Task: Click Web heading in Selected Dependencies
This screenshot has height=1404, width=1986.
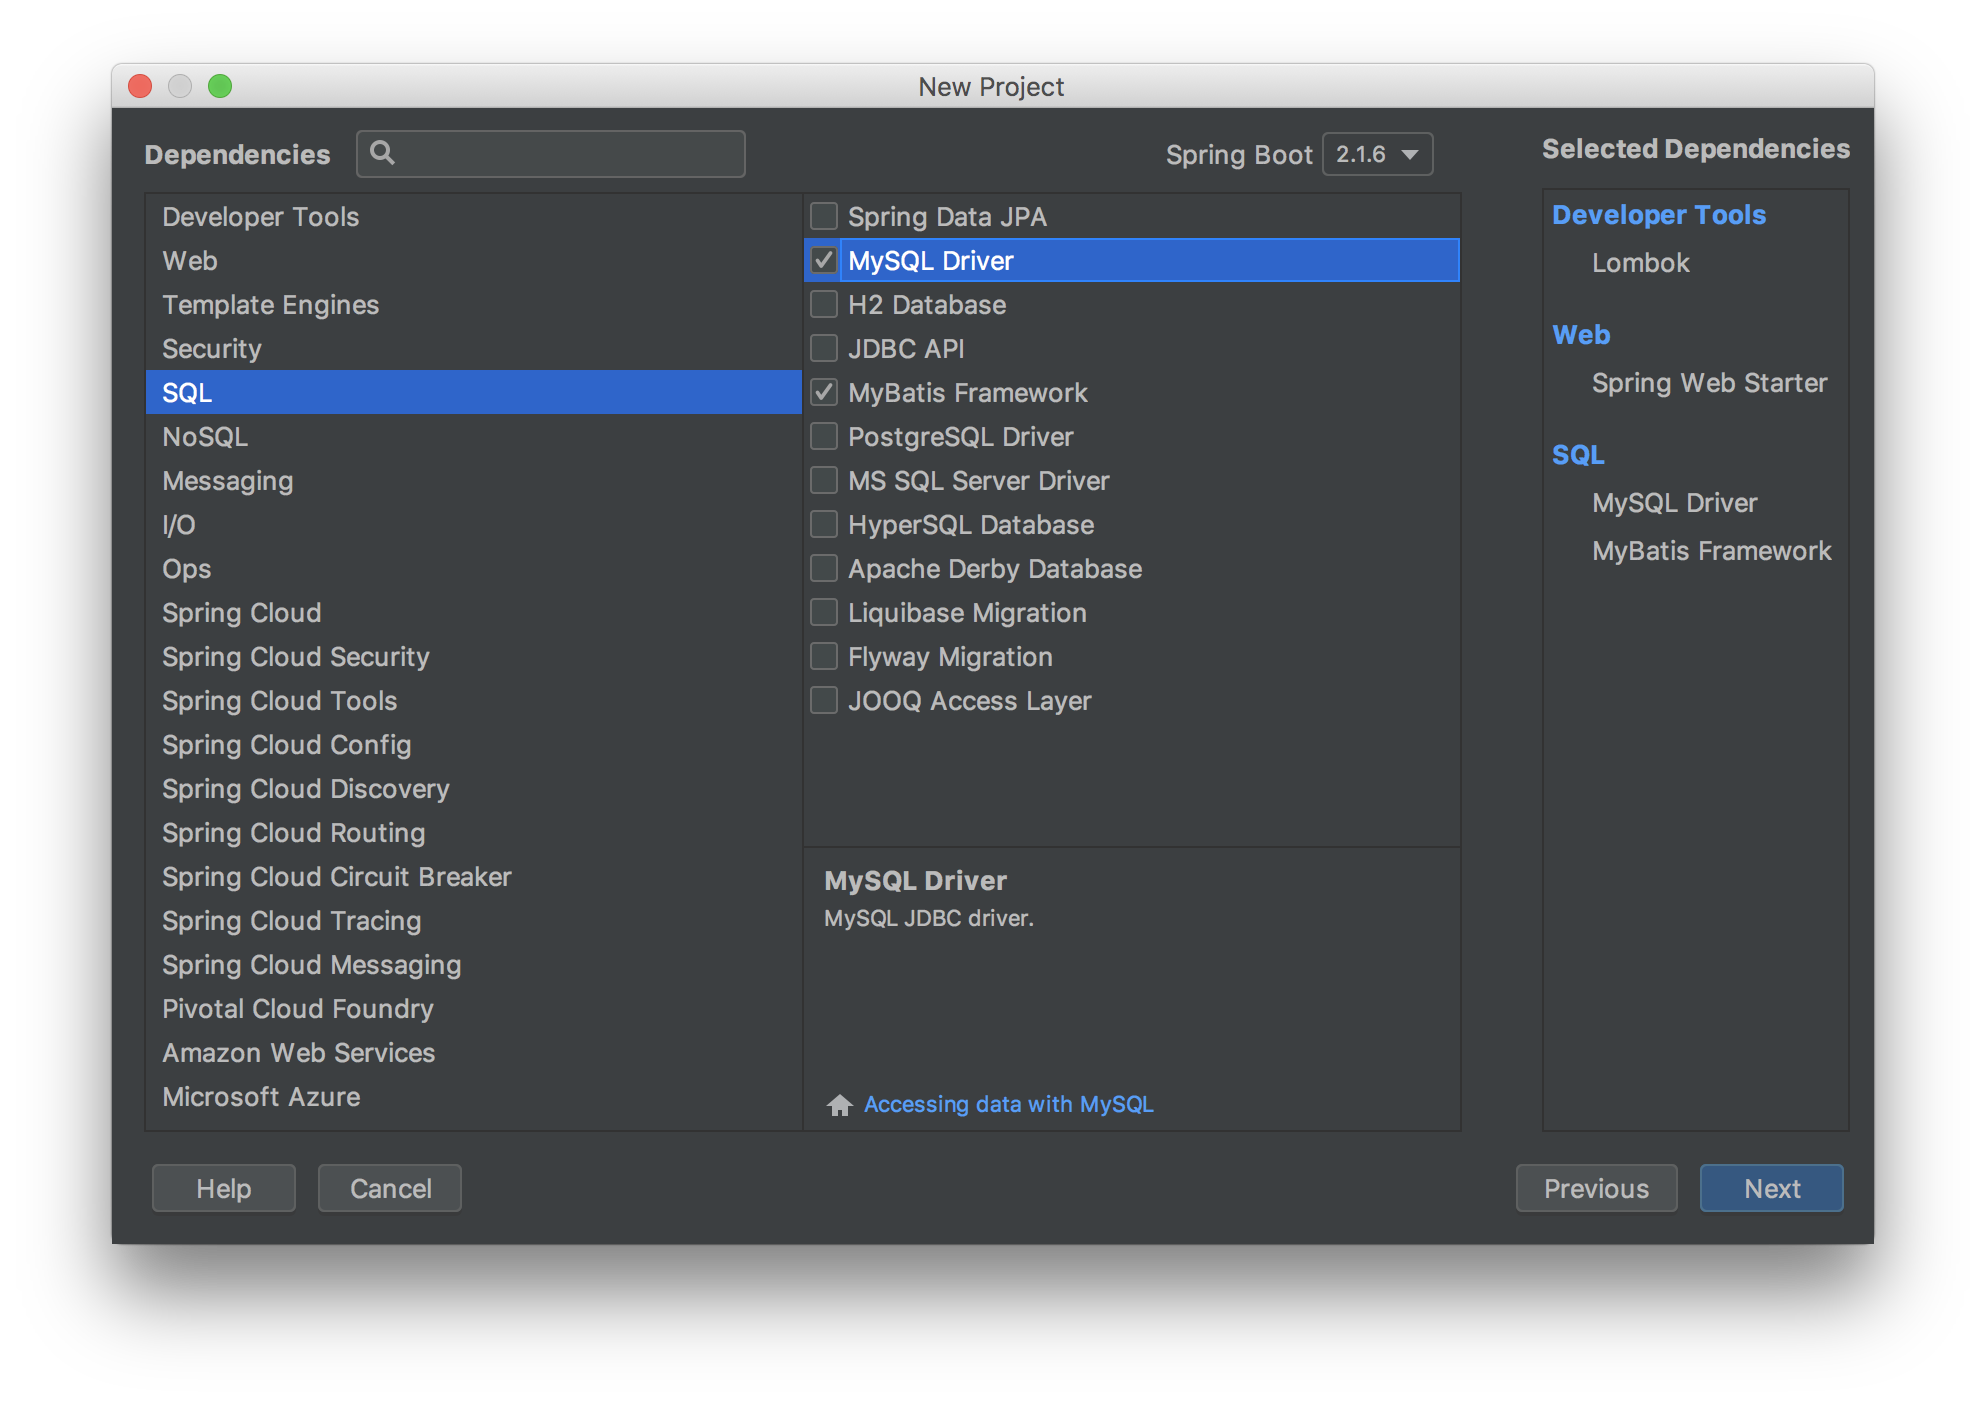Action: click(1581, 334)
